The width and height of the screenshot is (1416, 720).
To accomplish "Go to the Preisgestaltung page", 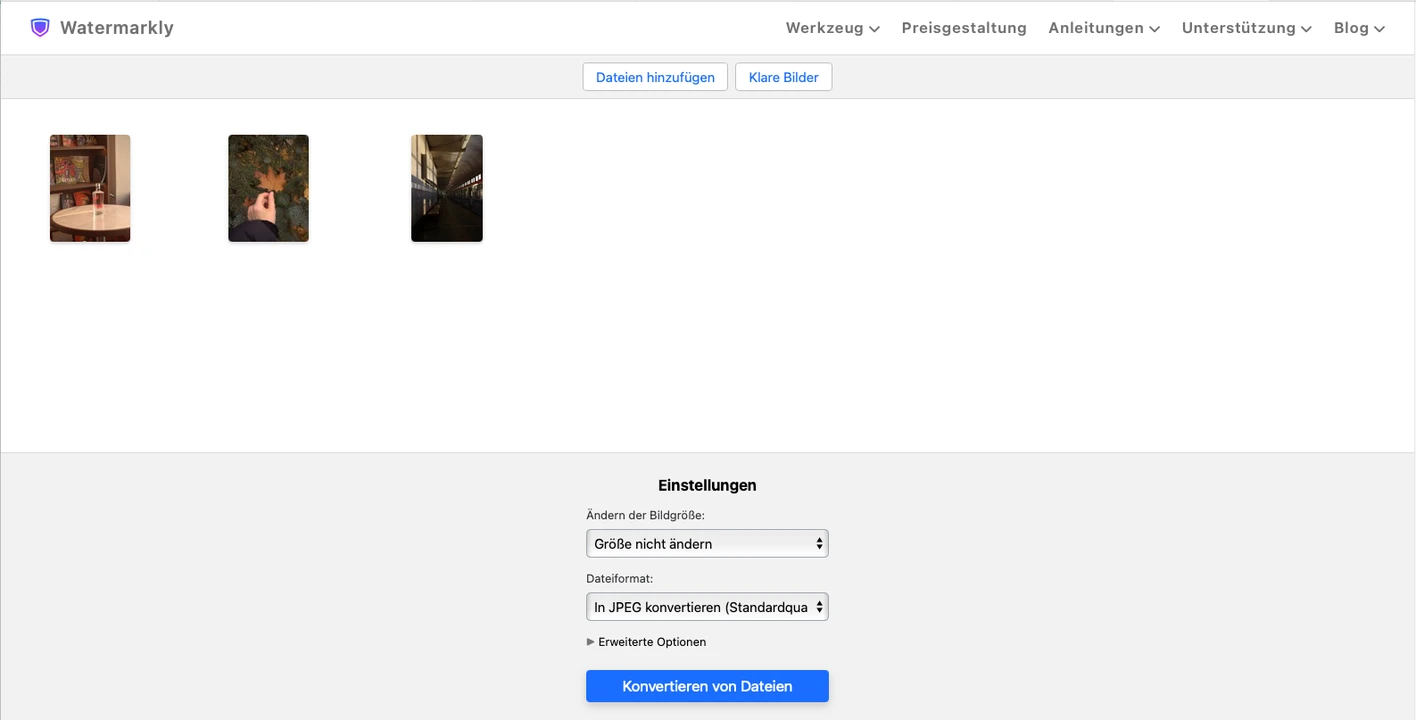I will coord(963,28).
